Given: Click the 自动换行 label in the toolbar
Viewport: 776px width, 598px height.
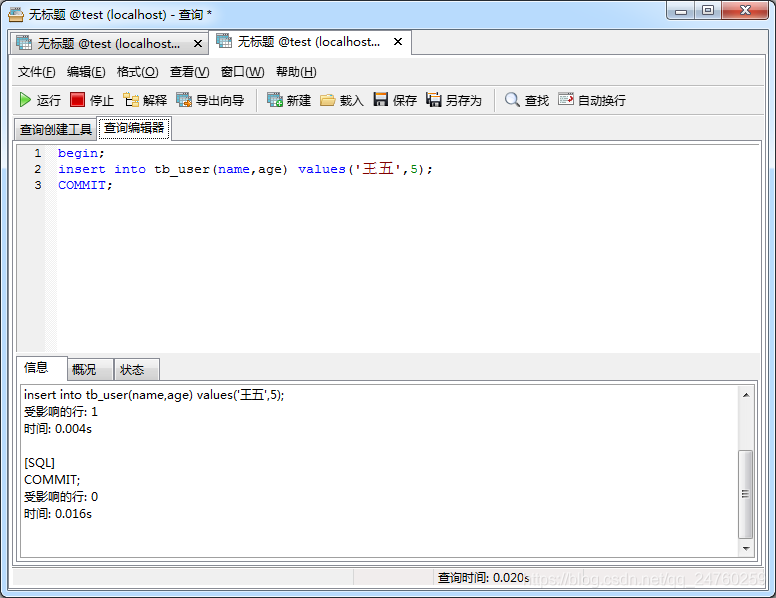Looking at the screenshot, I should [602, 100].
